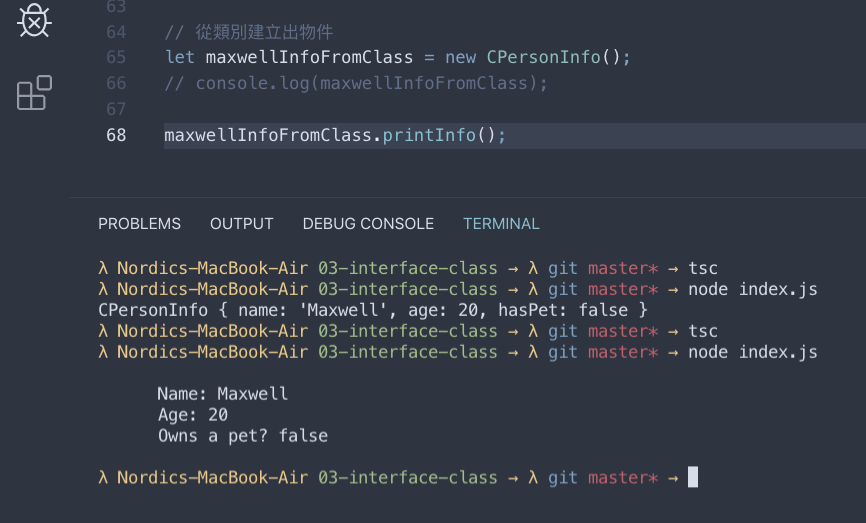This screenshot has height=523, width=866.
Task: Click the terminal cursor at last prompt
Action: coord(693,477)
